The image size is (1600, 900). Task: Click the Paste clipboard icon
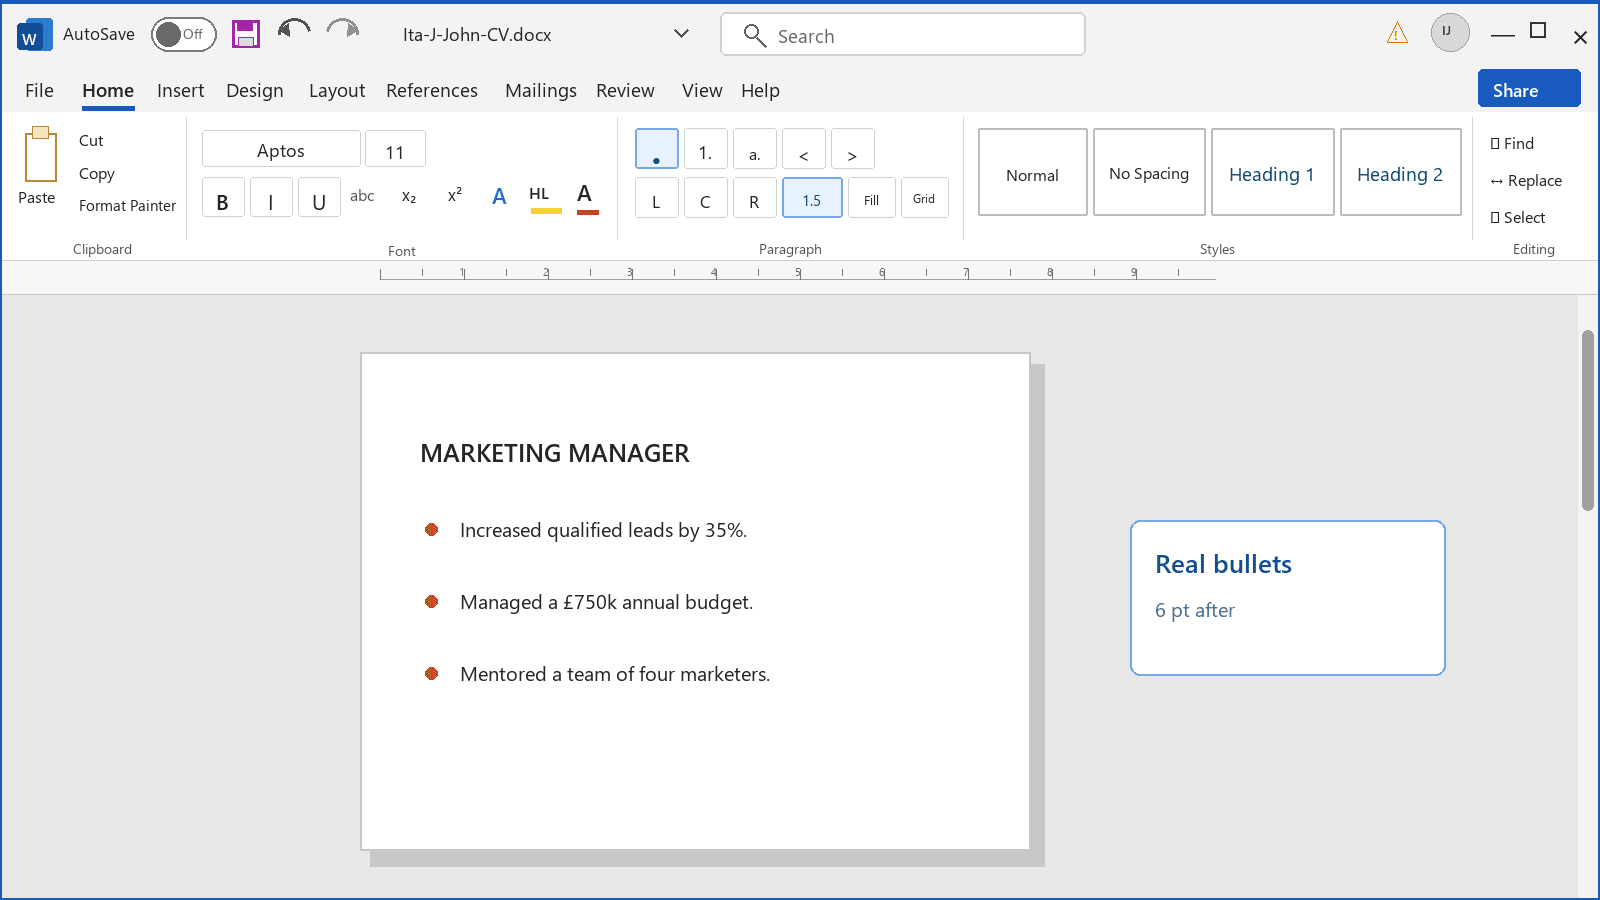click(x=40, y=154)
